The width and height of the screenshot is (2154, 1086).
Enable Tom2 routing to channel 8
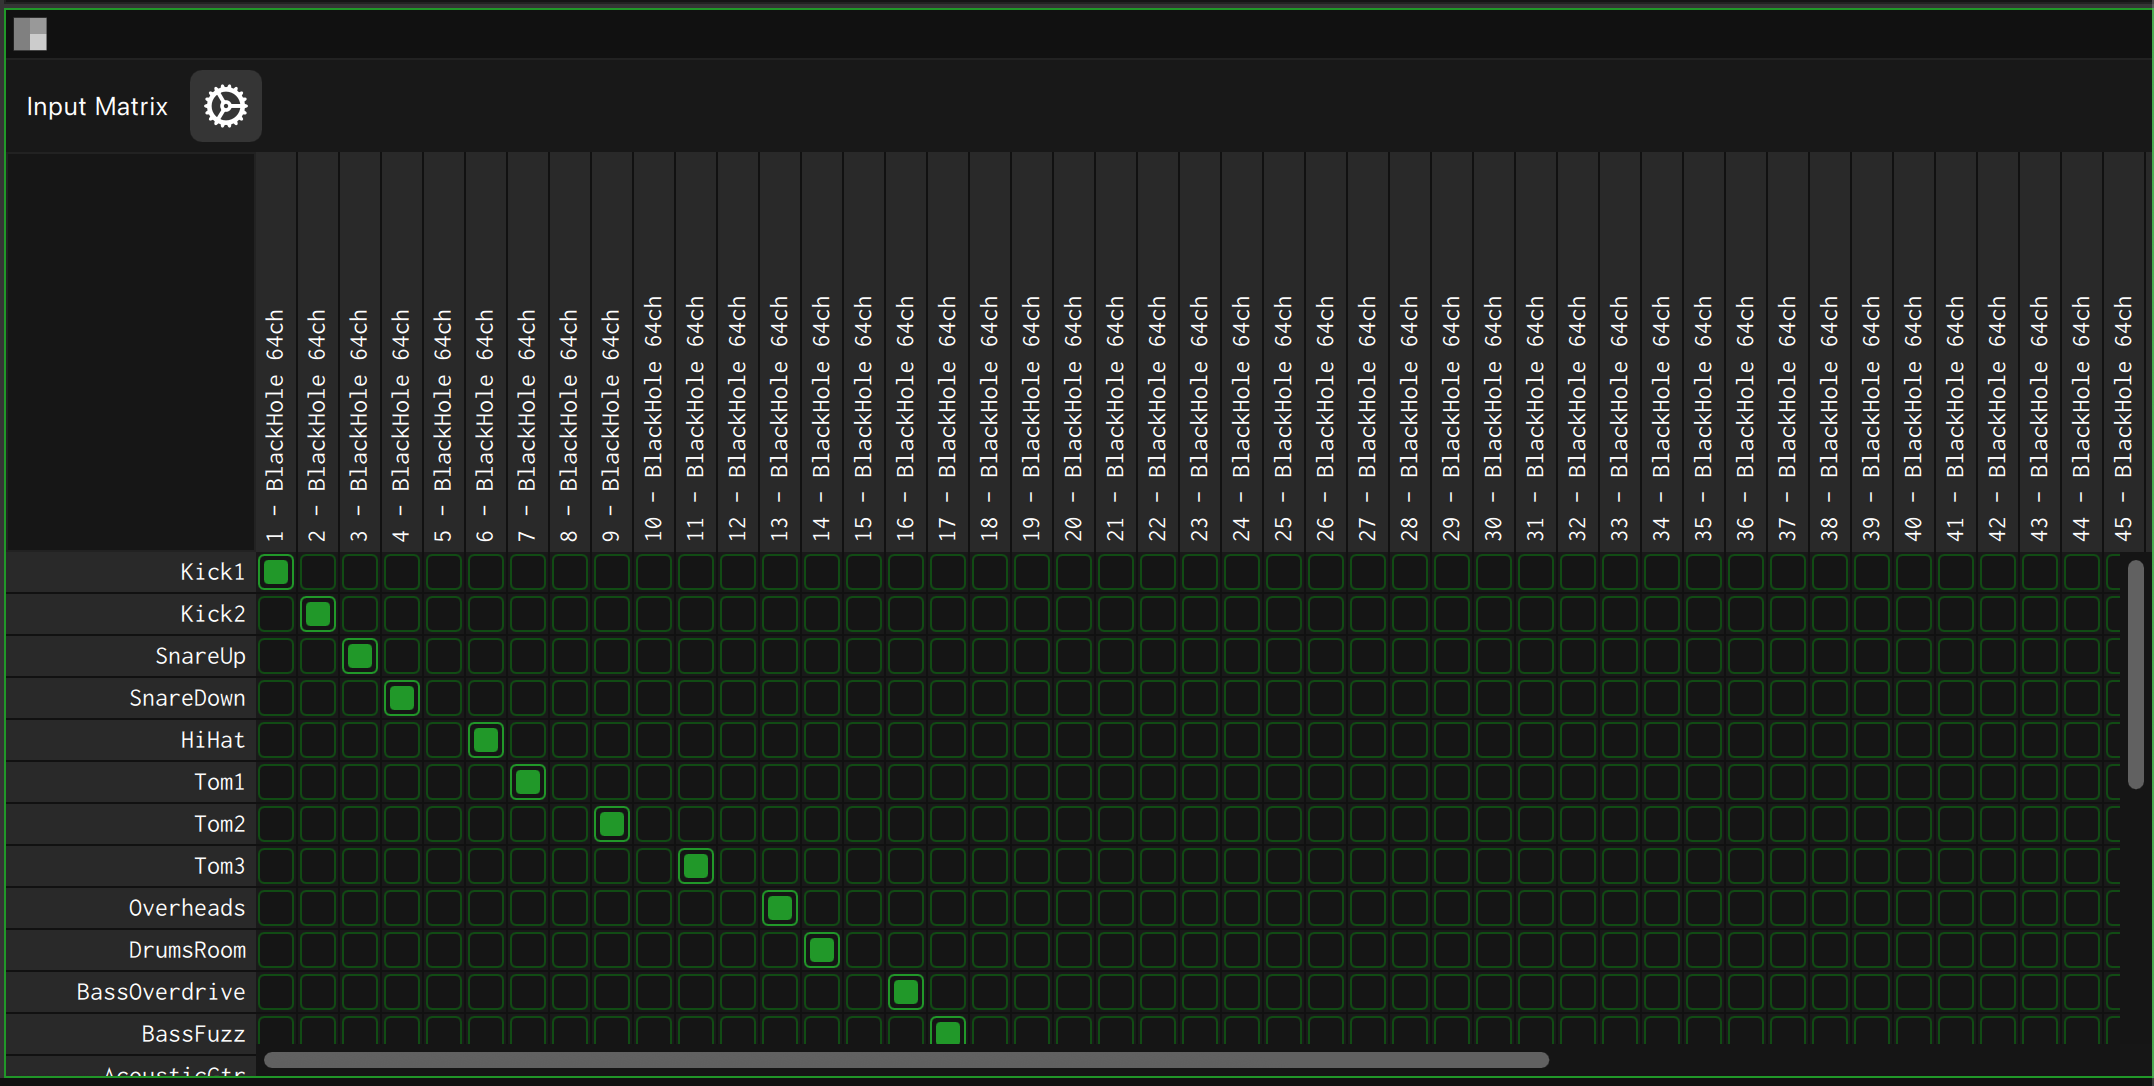pyautogui.click(x=570, y=824)
